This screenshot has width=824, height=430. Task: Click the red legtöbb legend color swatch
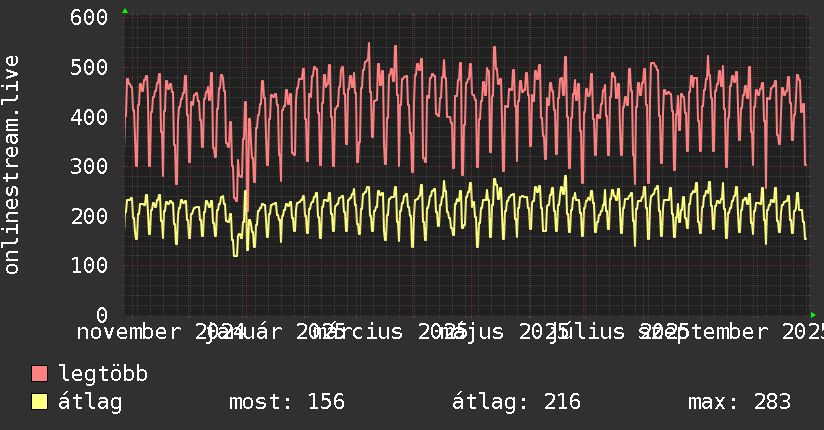point(39,373)
